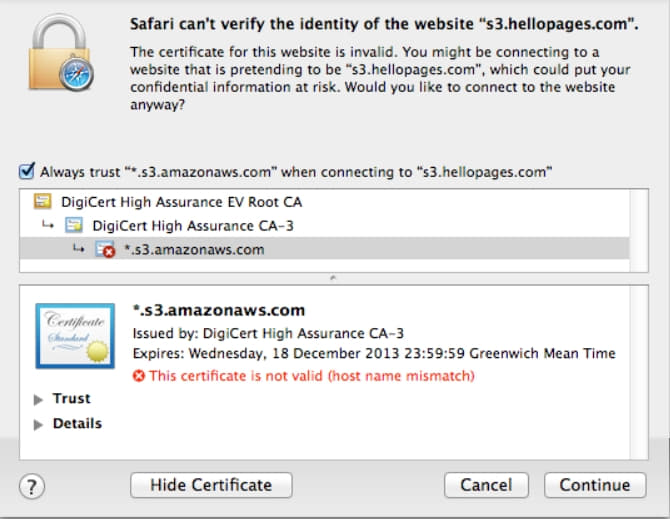
Task: Expand the Trust disclosure triangle
Action: [38, 399]
